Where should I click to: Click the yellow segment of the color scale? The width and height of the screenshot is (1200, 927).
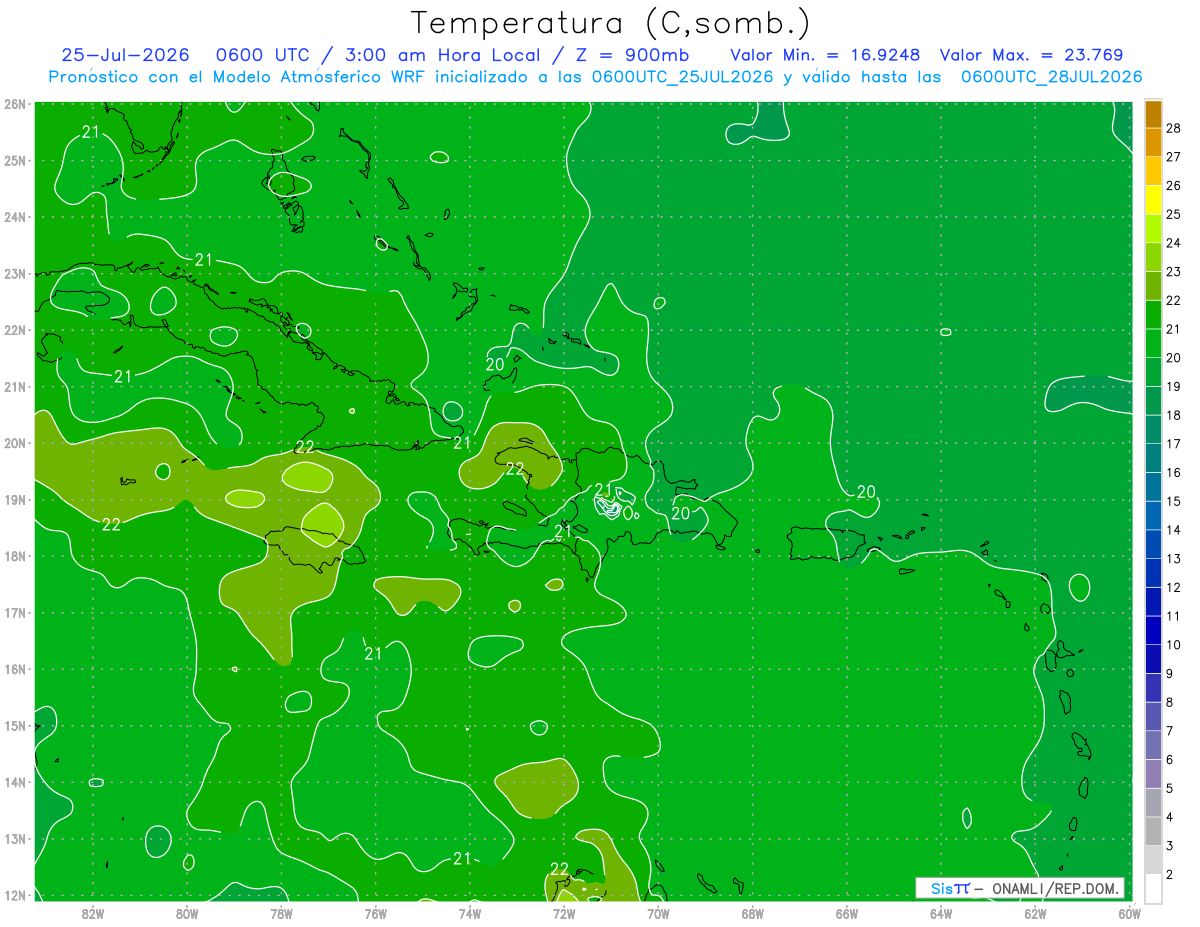[1153, 199]
